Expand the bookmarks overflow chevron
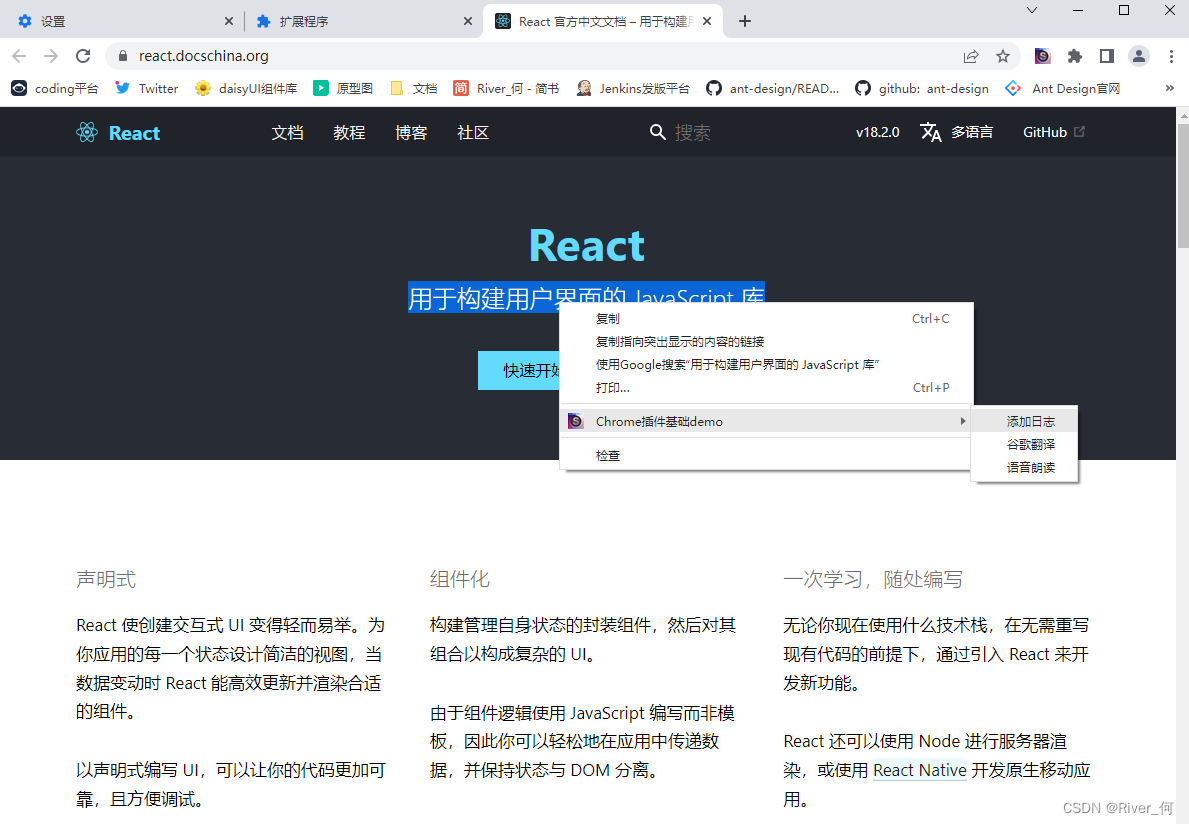1189x824 pixels. tap(1169, 89)
